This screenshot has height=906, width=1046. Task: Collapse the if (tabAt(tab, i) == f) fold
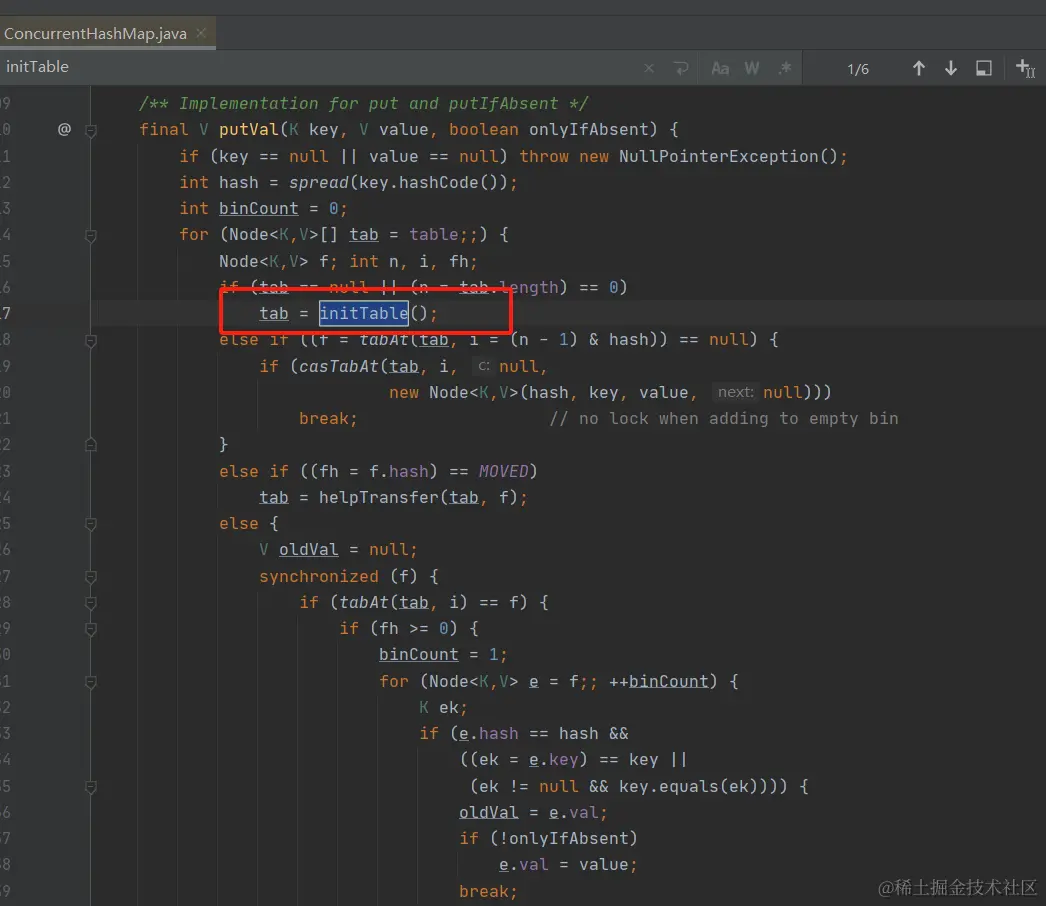click(x=91, y=602)
